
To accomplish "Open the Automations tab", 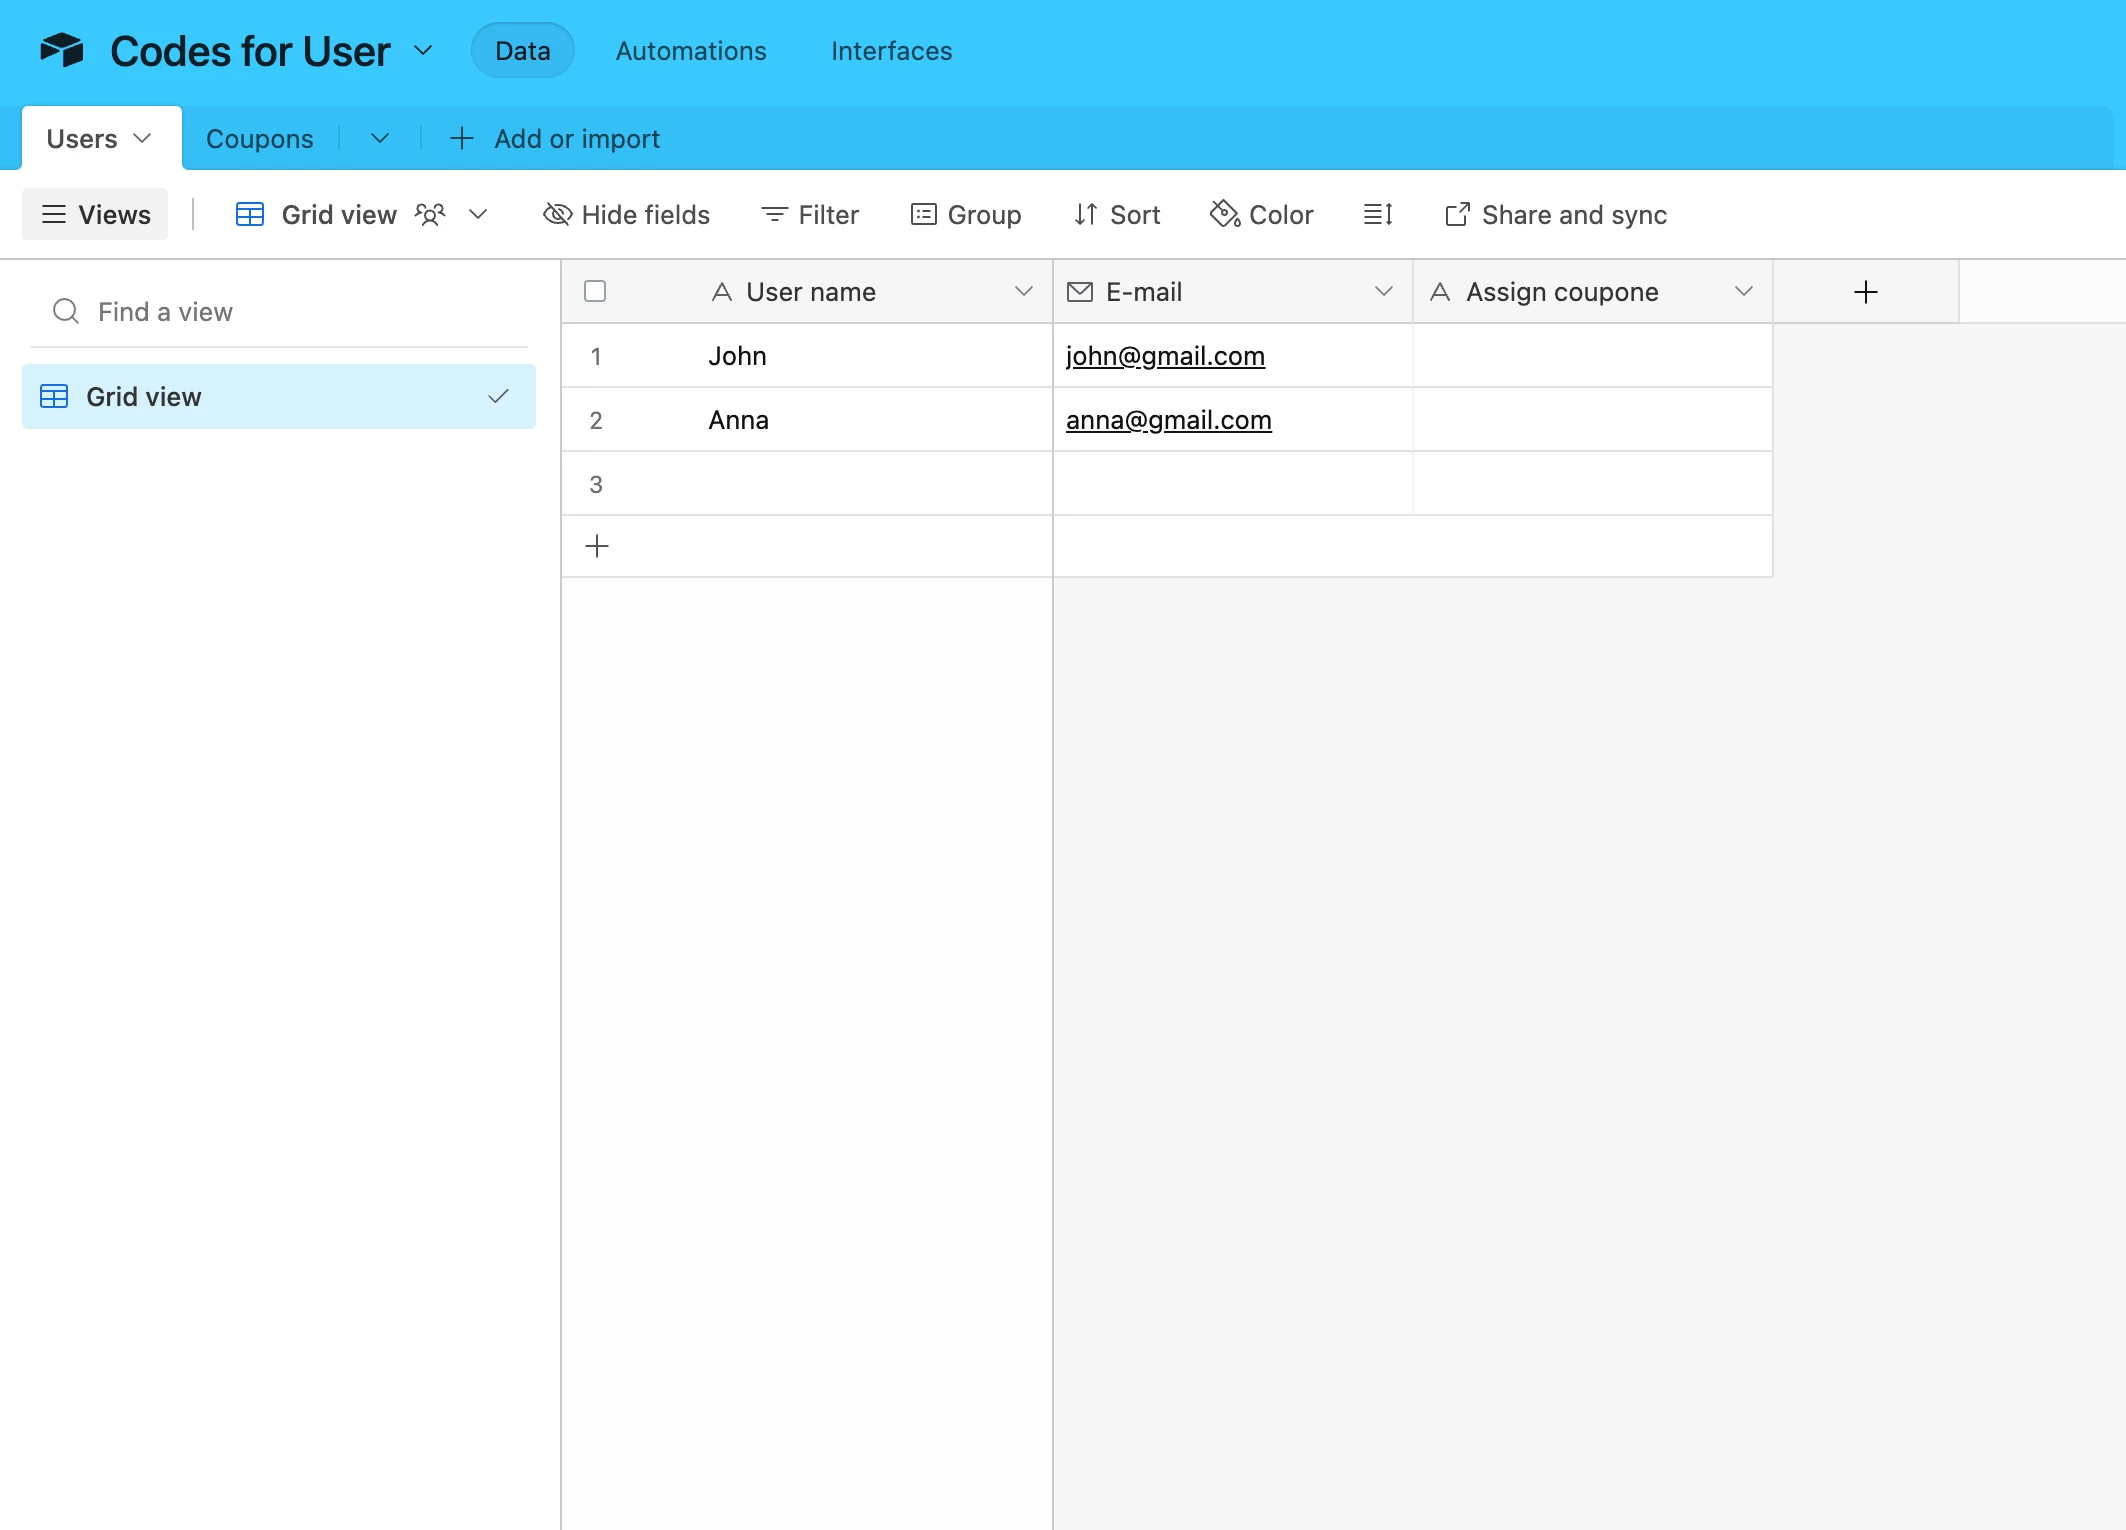I will click(x=691, y=51).
